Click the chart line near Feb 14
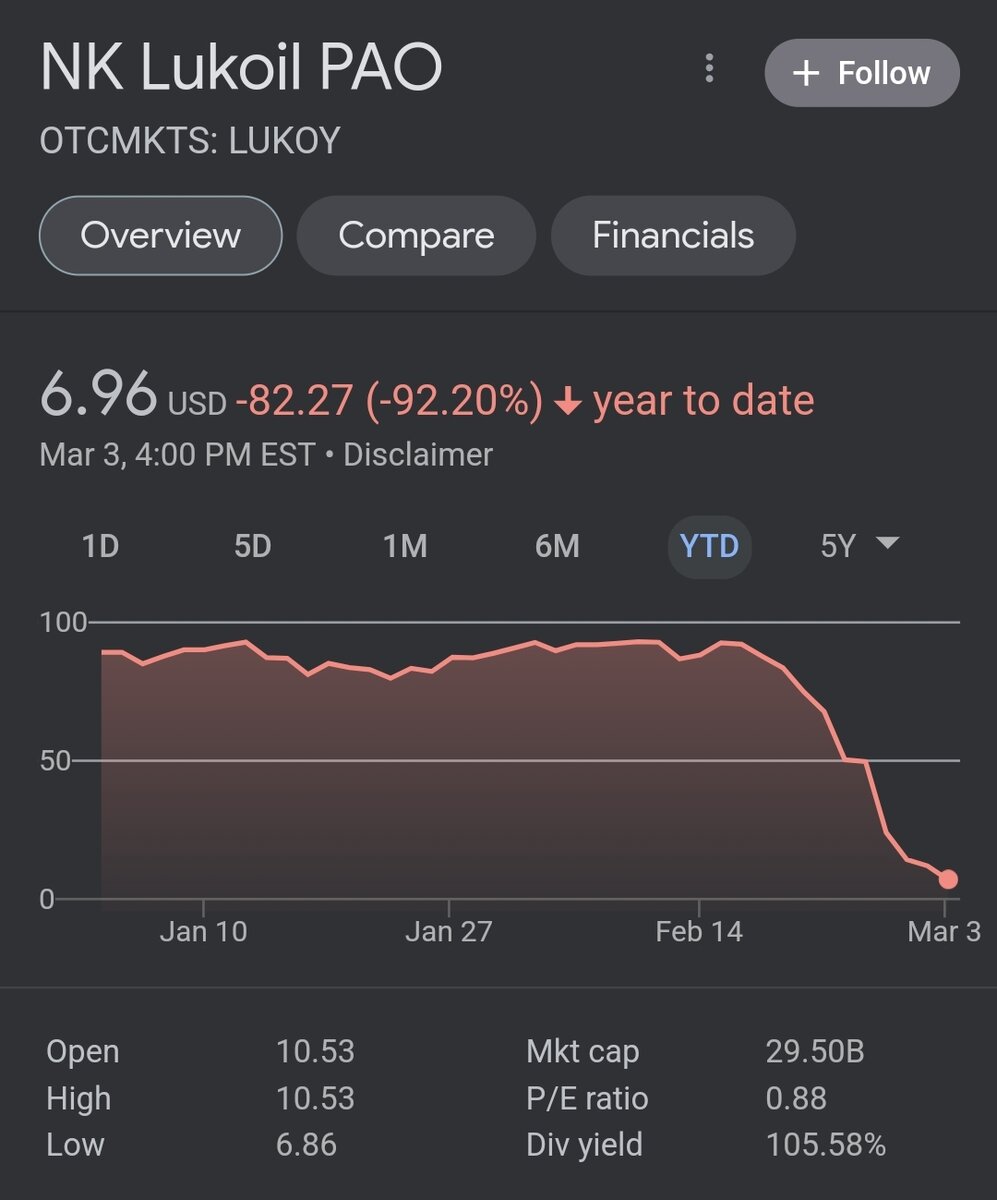Viewport: 997px width, 1200px height. tap(699, 655)
